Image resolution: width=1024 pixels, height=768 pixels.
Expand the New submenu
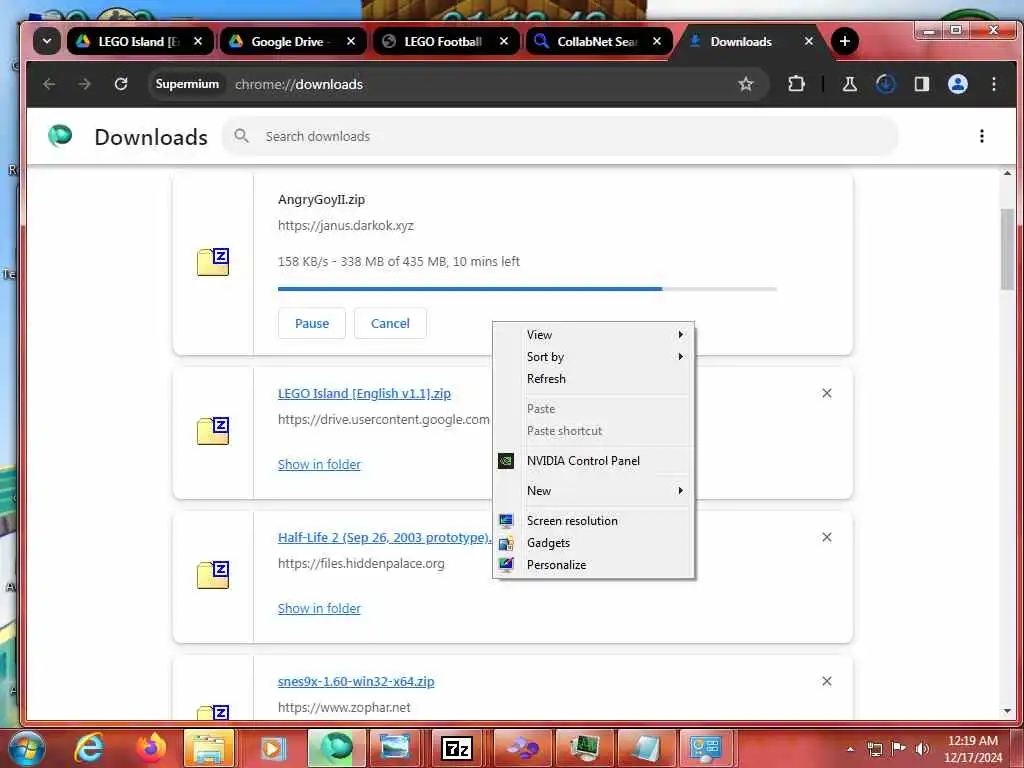pyautogui.click(x=593, y=490)
